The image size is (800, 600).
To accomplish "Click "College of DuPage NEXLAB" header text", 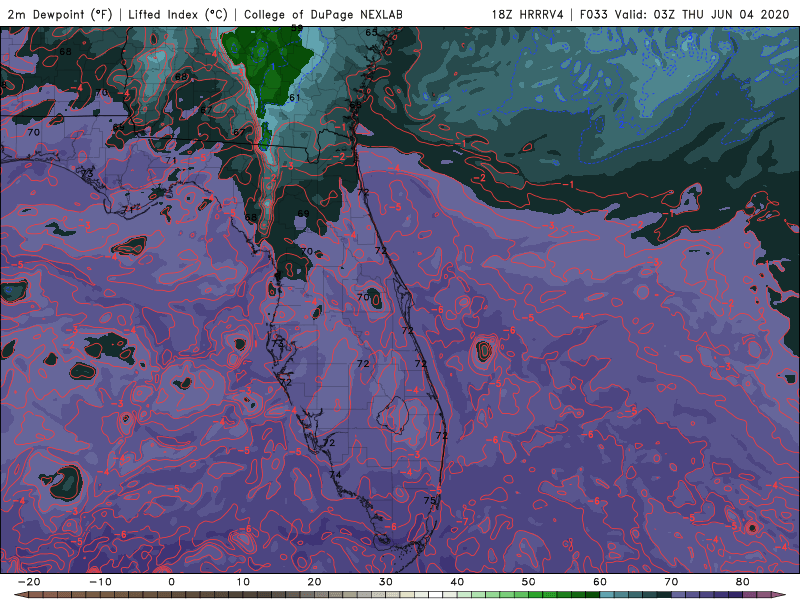I will 323,15.
